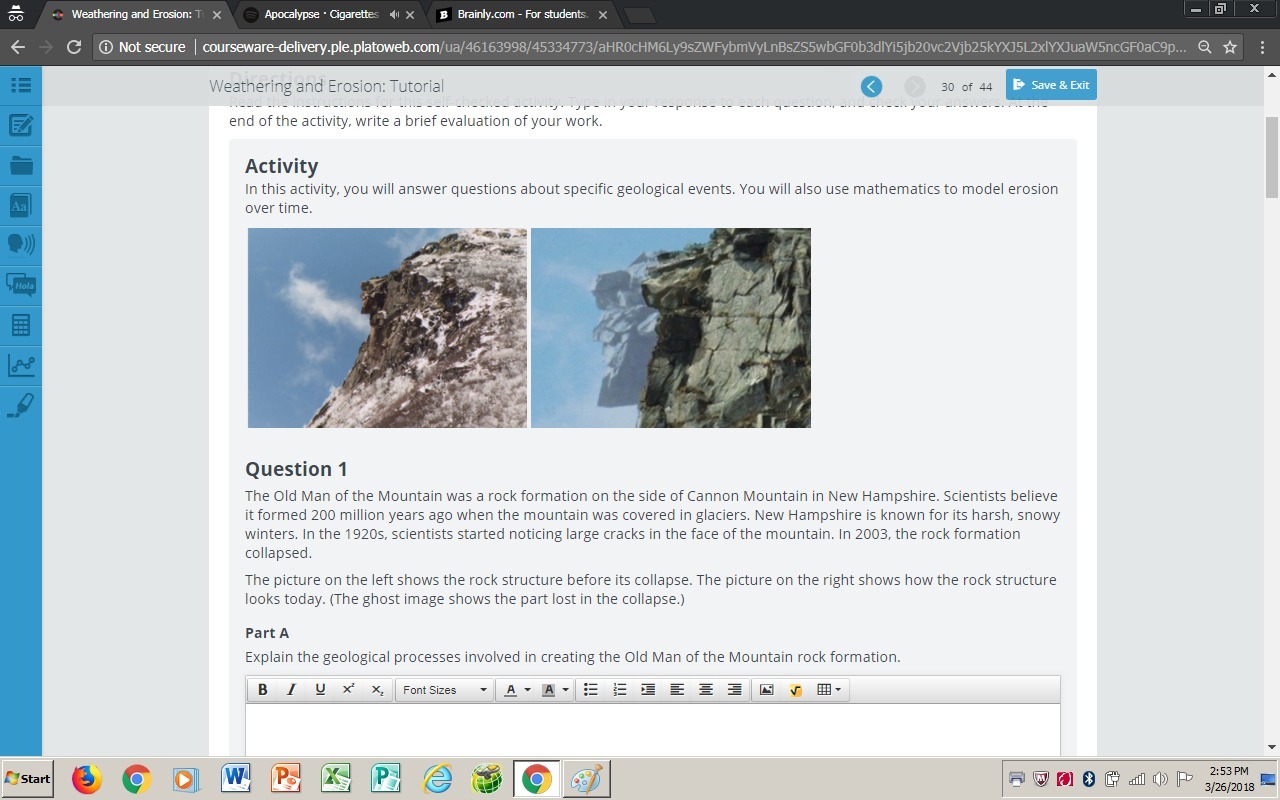1280x800 pixels.
Task: Open Excel from the taskbar
Action: point(336,778)
